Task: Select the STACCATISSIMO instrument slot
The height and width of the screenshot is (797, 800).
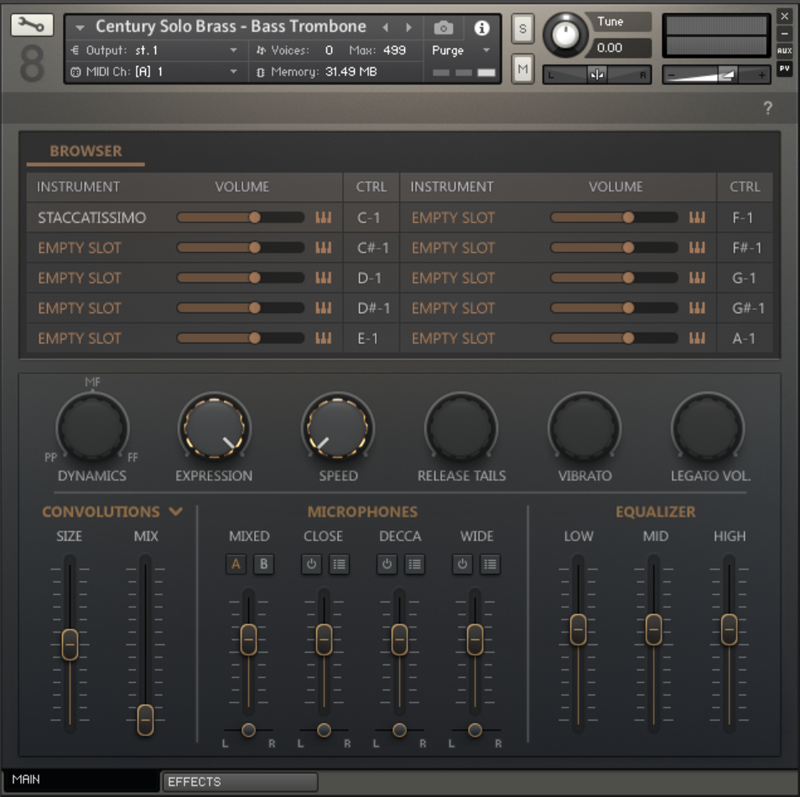Action: 92,217
